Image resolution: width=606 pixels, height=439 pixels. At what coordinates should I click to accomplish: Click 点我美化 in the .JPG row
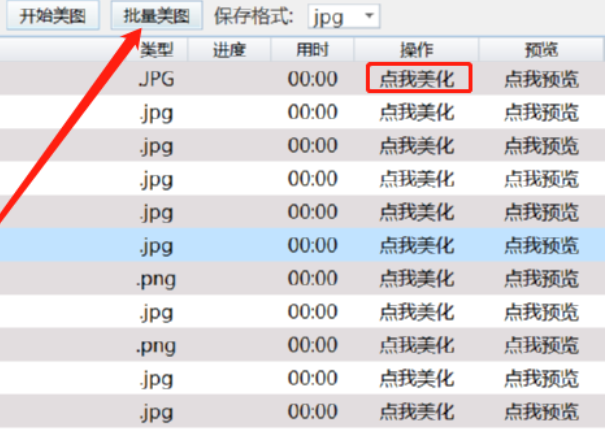[417, 79]
